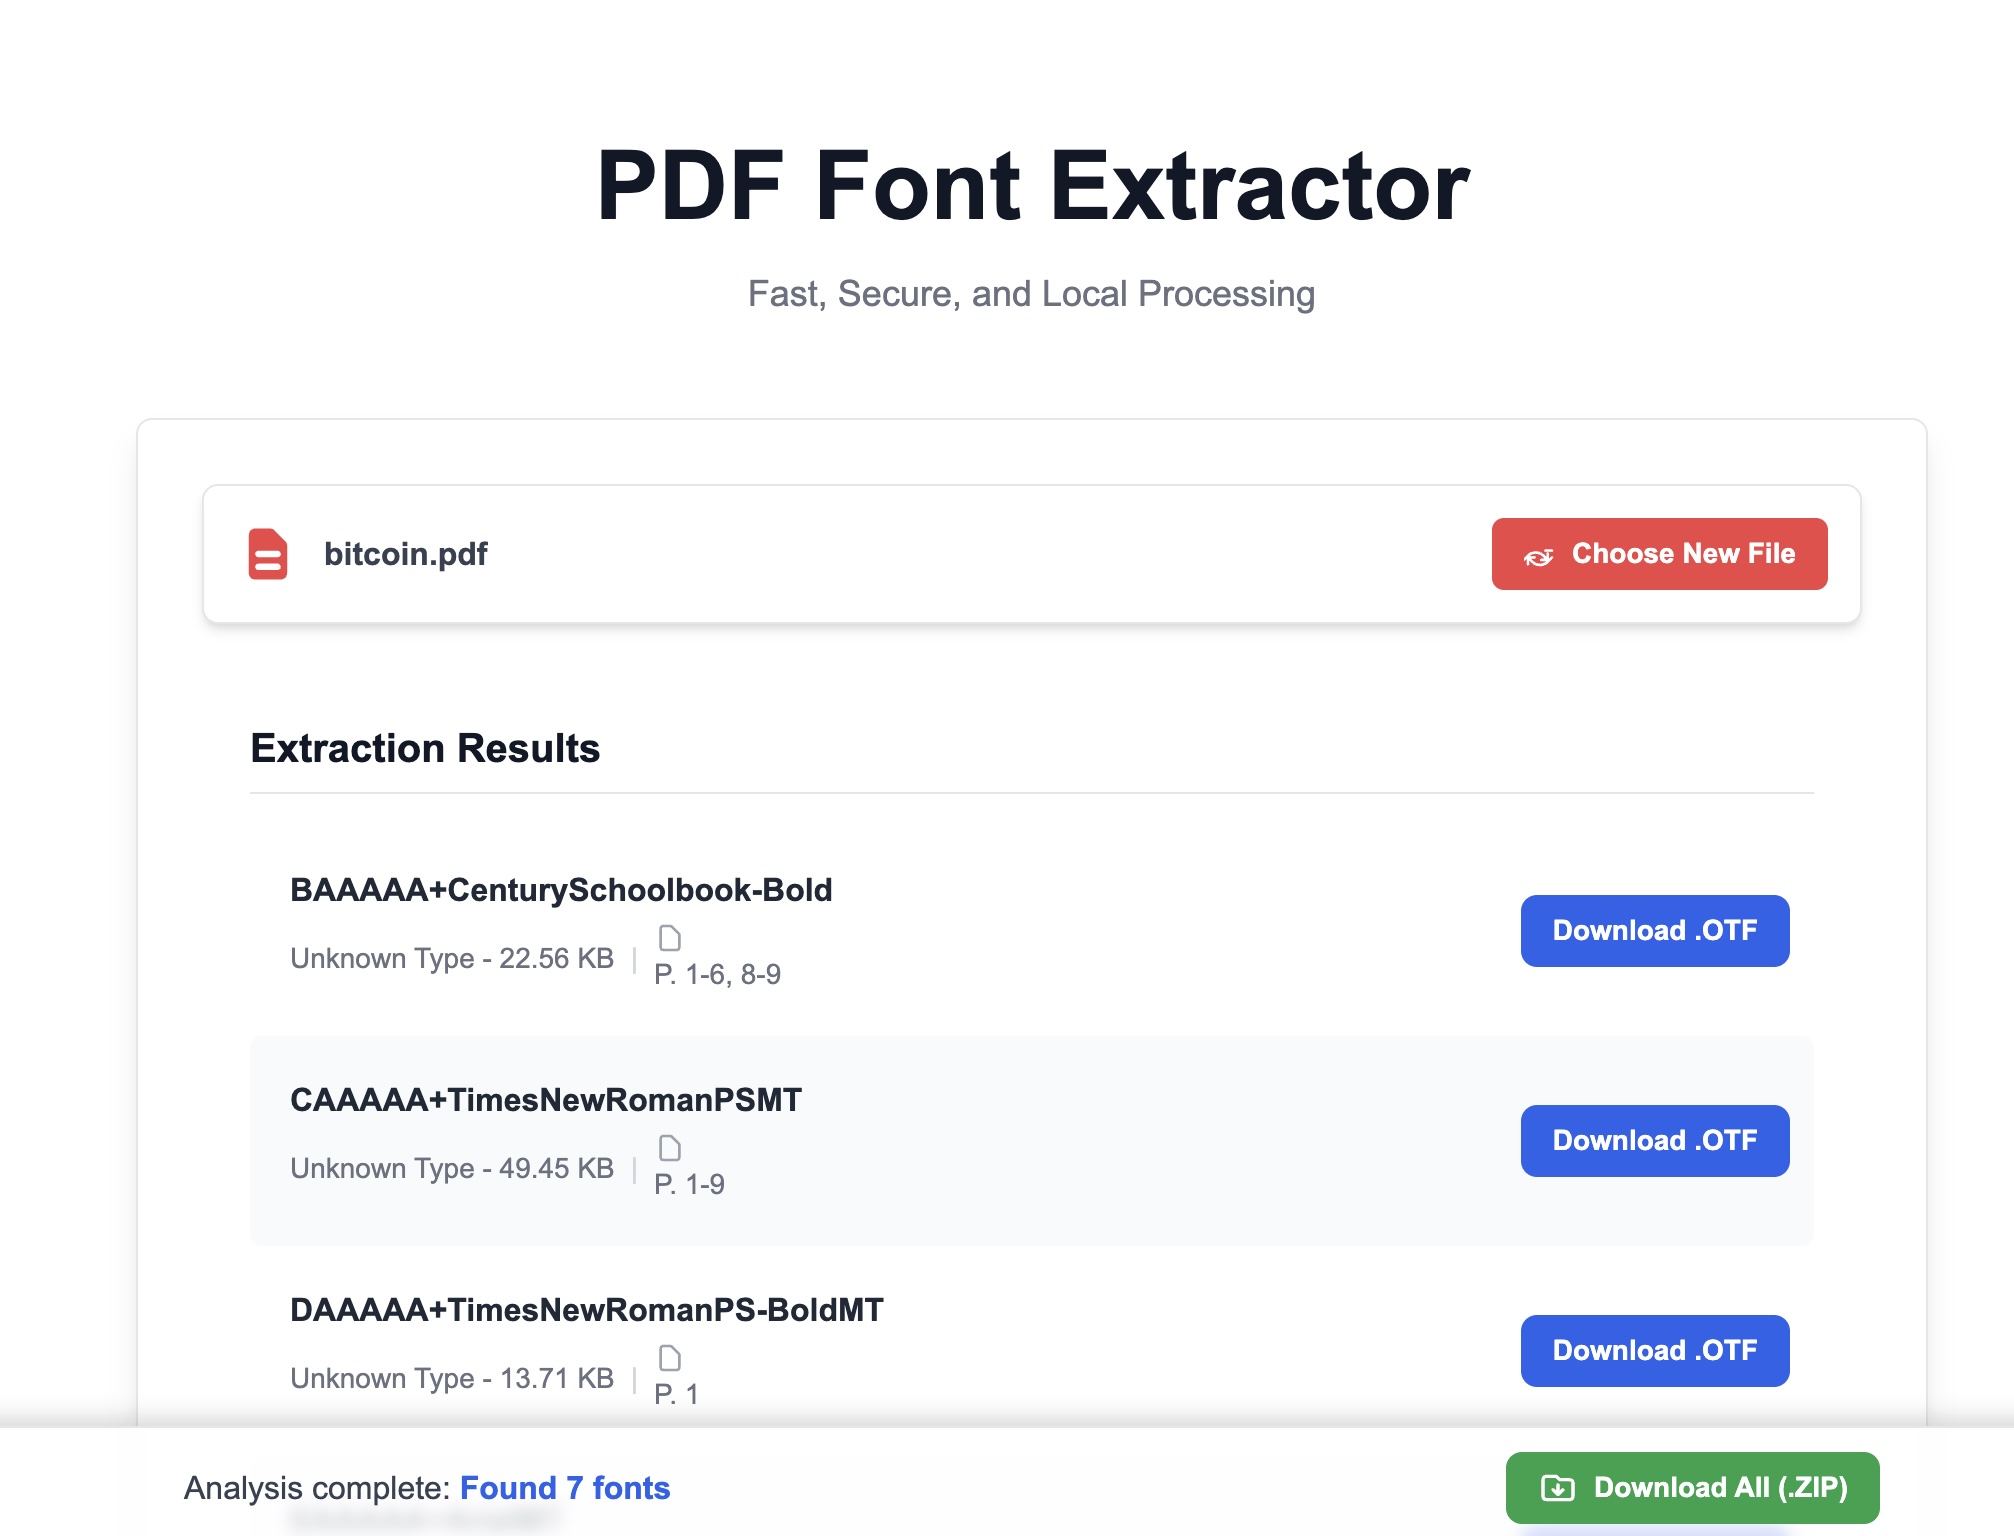
Task: Download CenturySchoolbook-Bold as .OTF
Action: tap(1654, 931)
